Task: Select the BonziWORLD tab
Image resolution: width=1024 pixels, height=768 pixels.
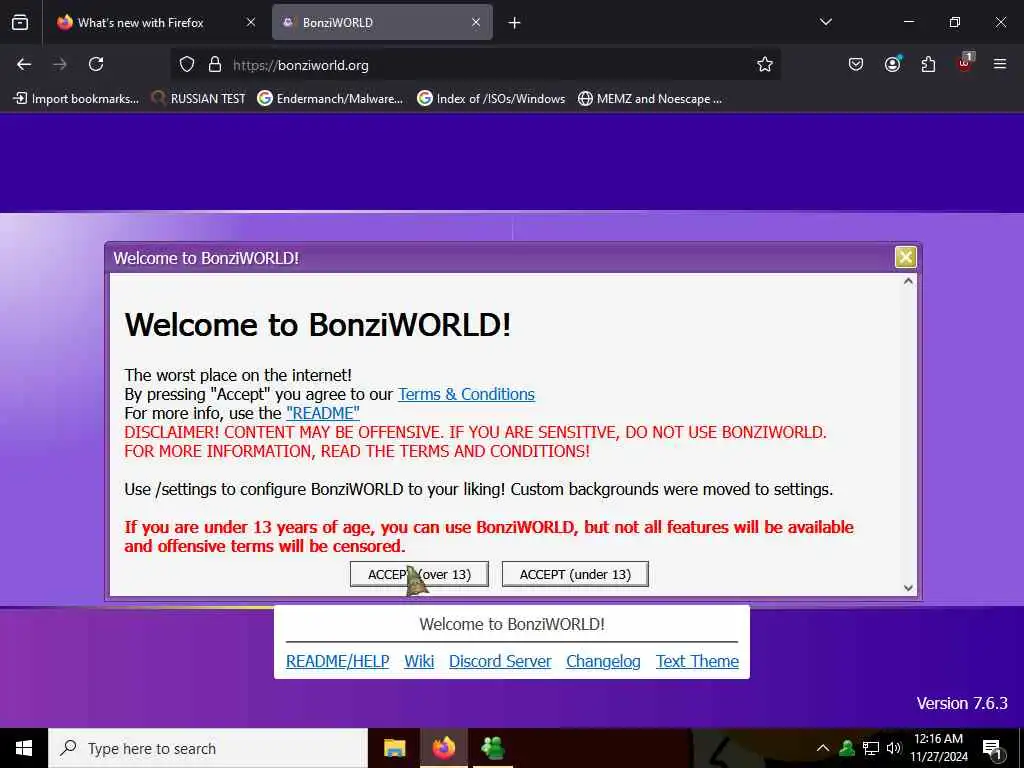Action: [382, 23]
